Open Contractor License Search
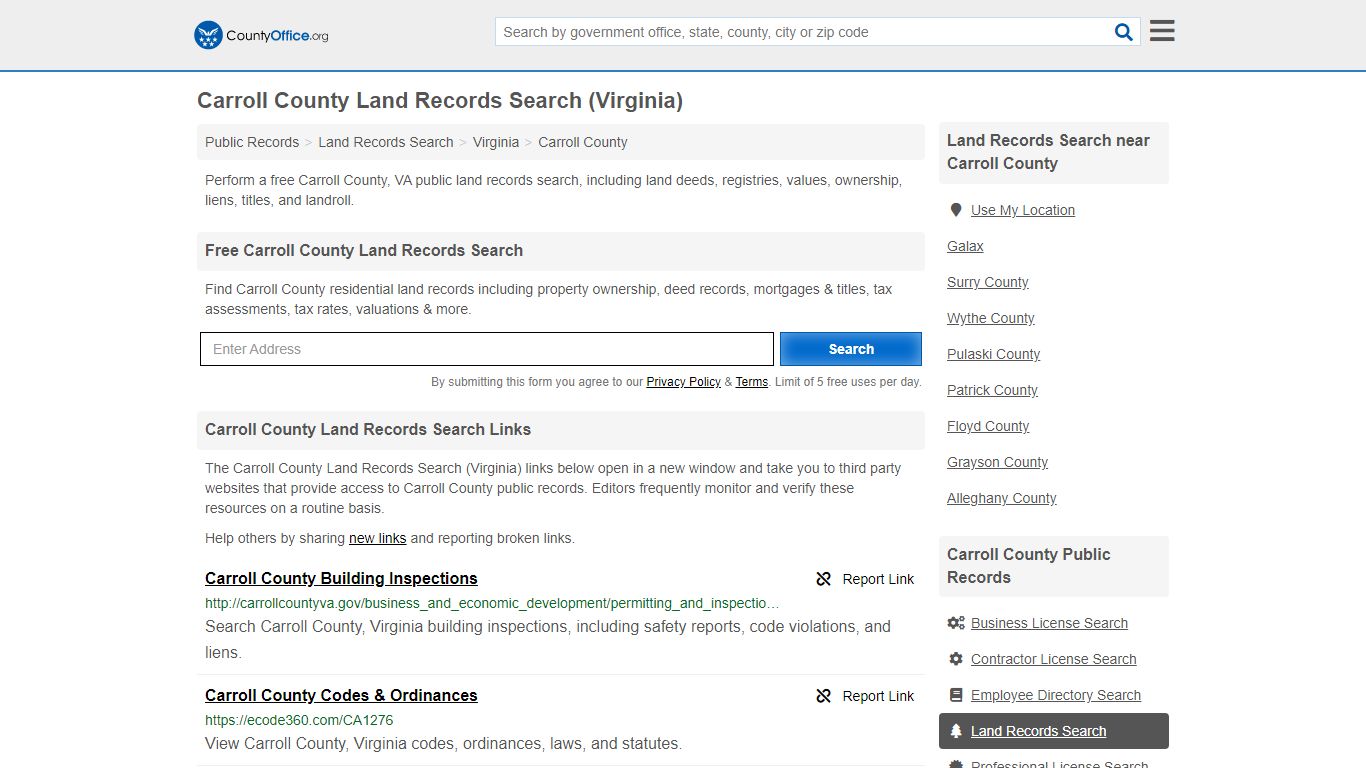The image size is (1366, 768). pyautogui.click(x=1054, y=659)
